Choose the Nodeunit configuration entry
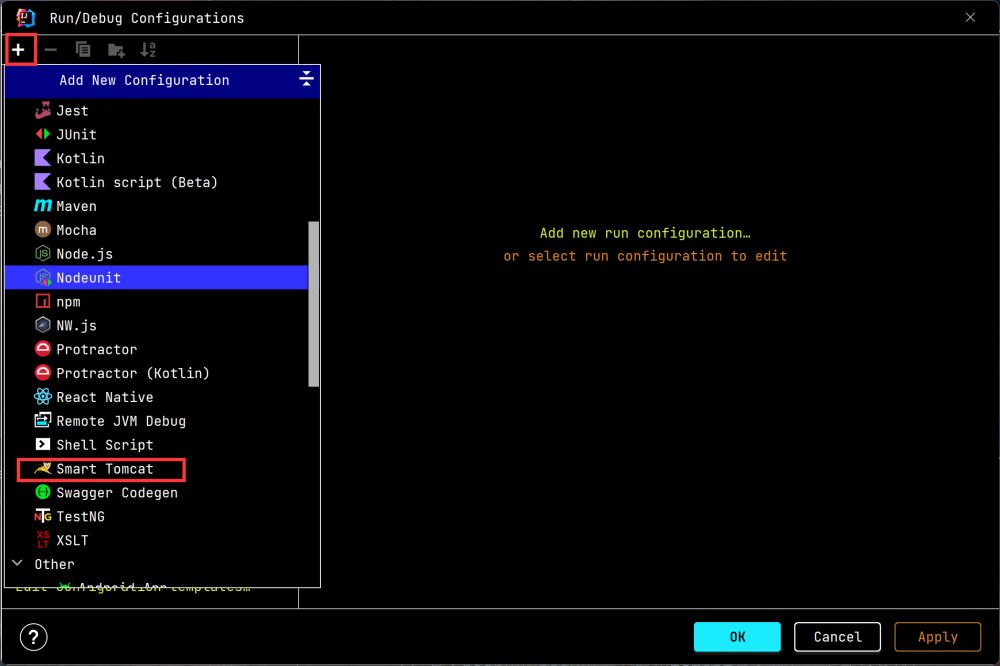The height and width of the screenshot is (666, 1000). click(89, 278)
